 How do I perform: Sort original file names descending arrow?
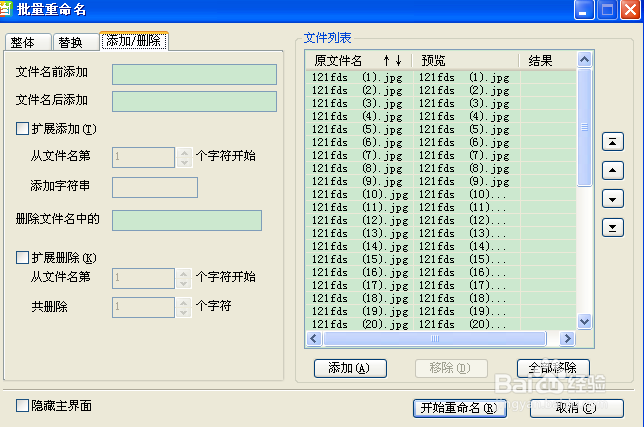pos(398,61)
